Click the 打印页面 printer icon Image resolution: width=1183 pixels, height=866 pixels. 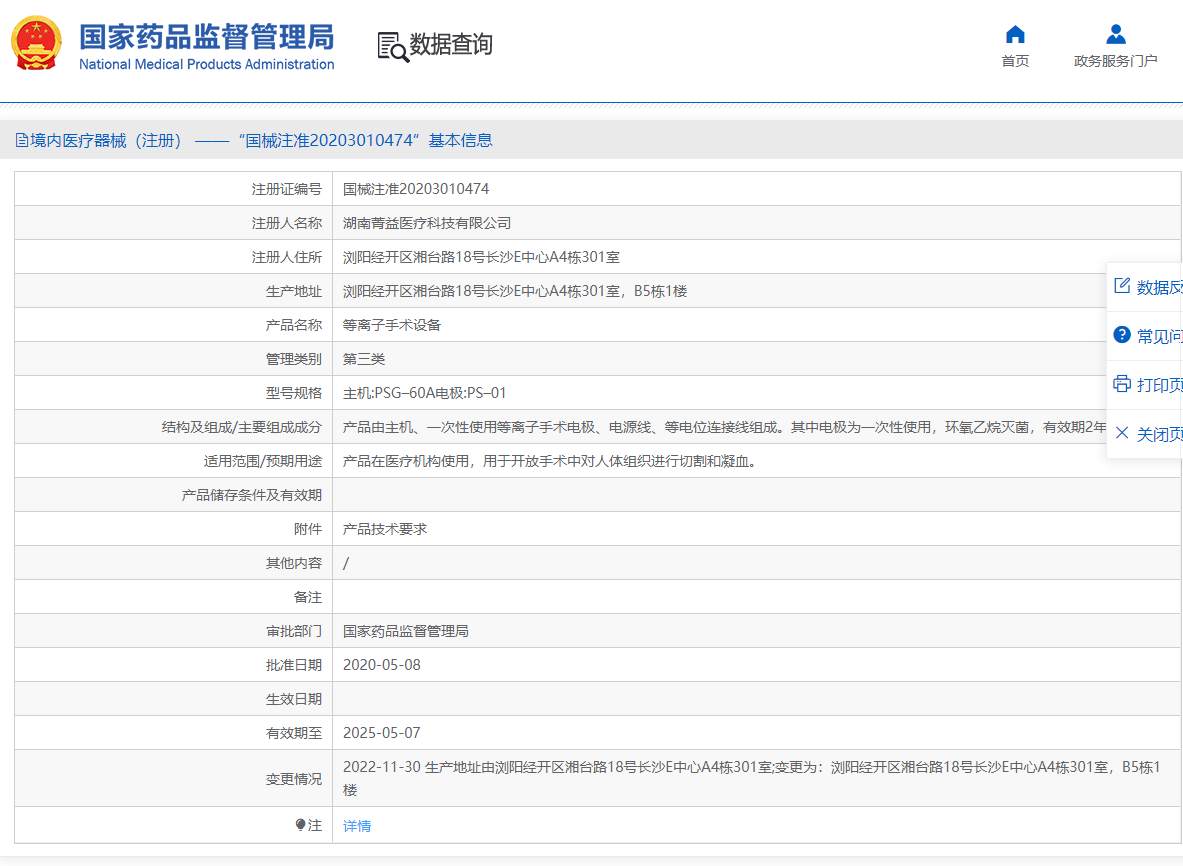click(x=1122, y=384)
